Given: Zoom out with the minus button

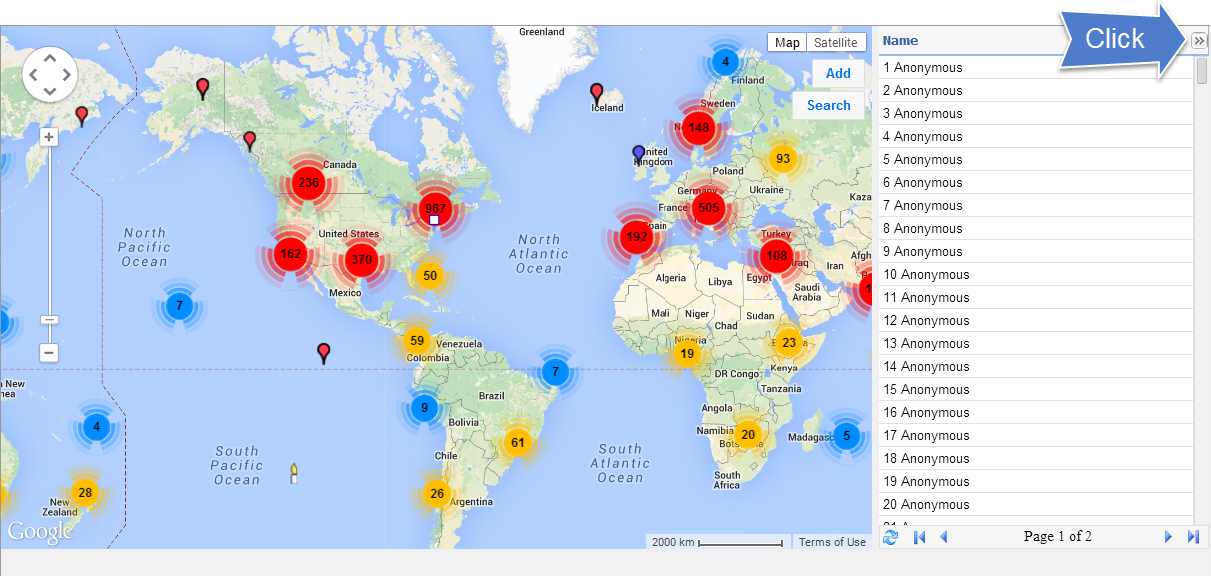Looking at the screenshot, I should (49, 353).
